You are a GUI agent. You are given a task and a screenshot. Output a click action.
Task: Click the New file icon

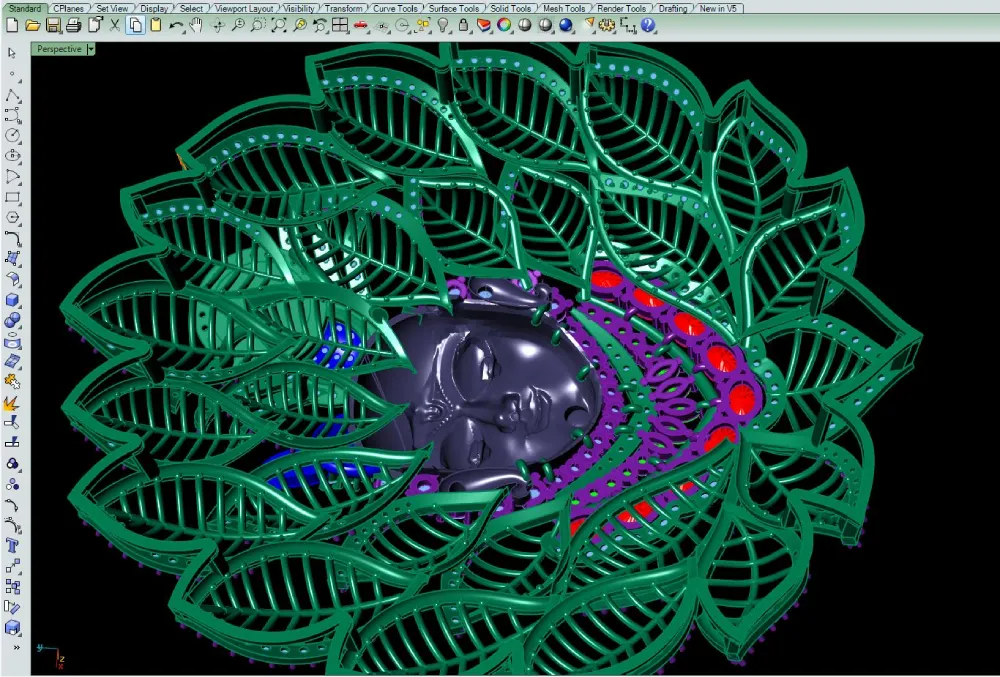click(11, 25)
